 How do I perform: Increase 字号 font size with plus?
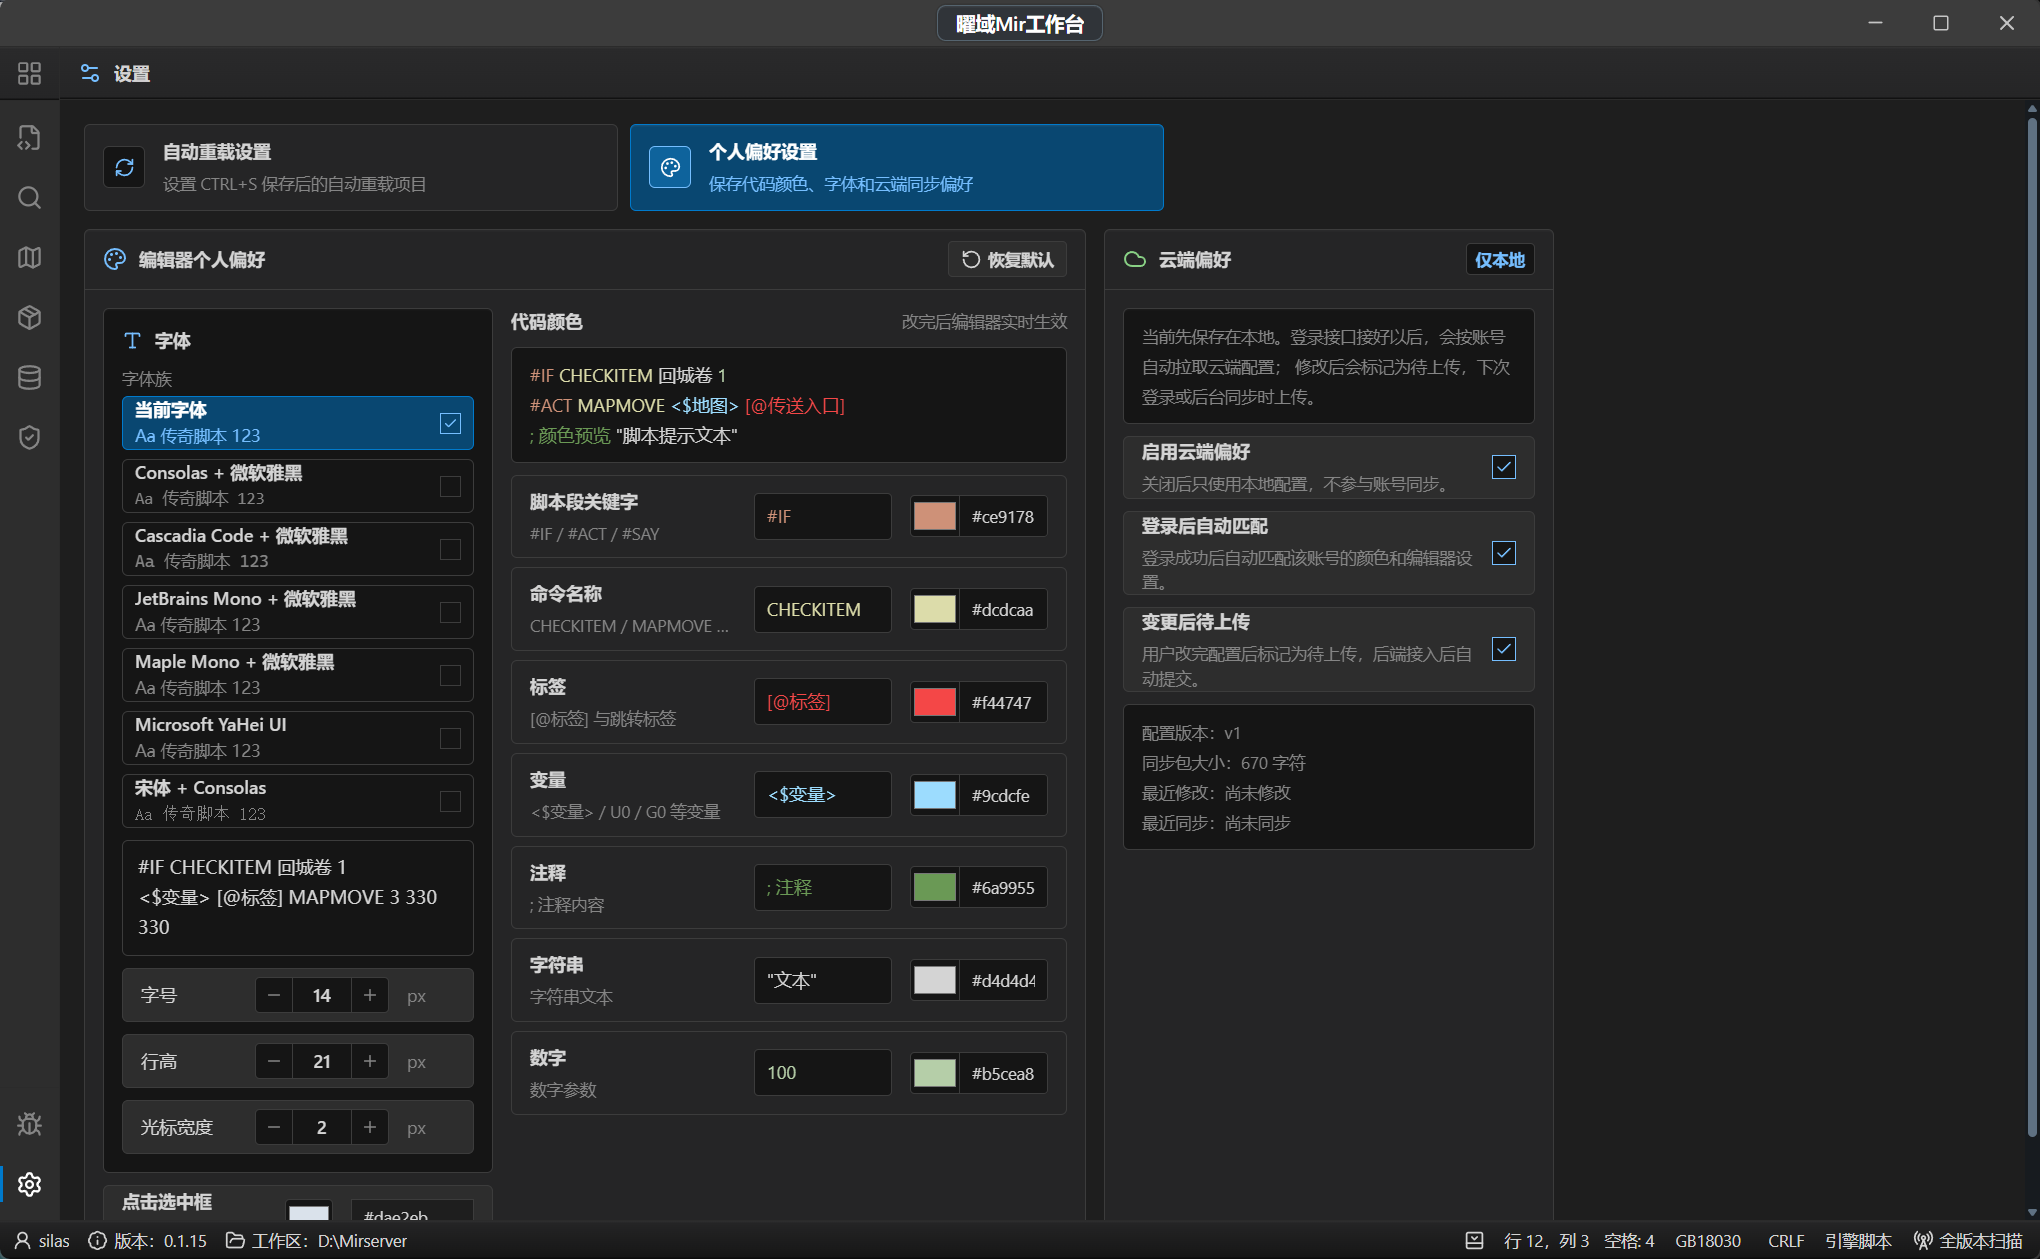(x=370, y=995)
